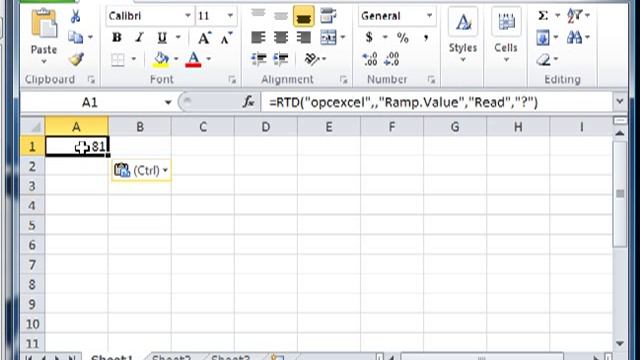The height and width of the screenshot is (360, 640).
Task: Open Merge & Center dropdown arrow
Action: click(343, 37)
